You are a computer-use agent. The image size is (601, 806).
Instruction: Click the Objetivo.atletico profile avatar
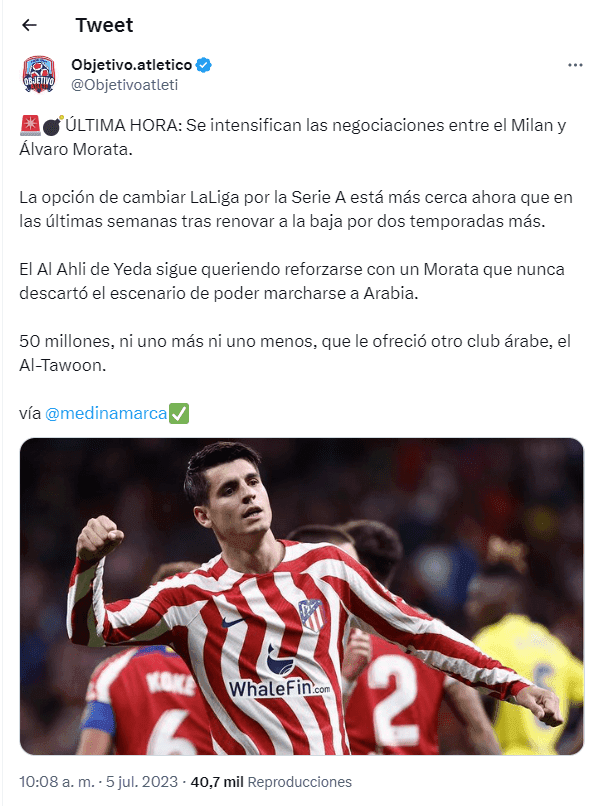point(39,75)
